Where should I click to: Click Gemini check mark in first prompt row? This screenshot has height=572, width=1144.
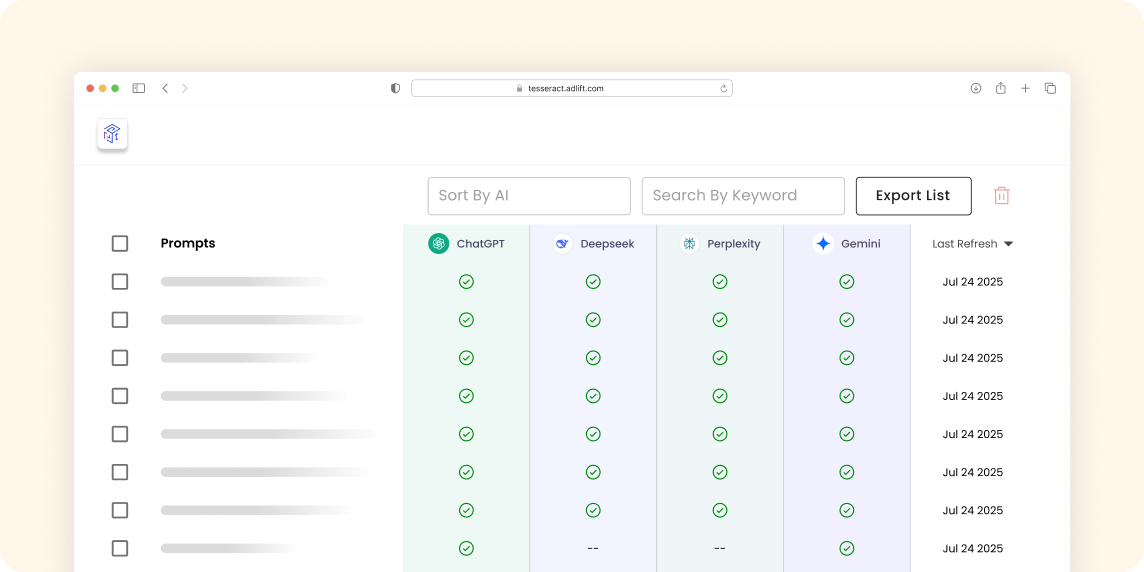846,282
